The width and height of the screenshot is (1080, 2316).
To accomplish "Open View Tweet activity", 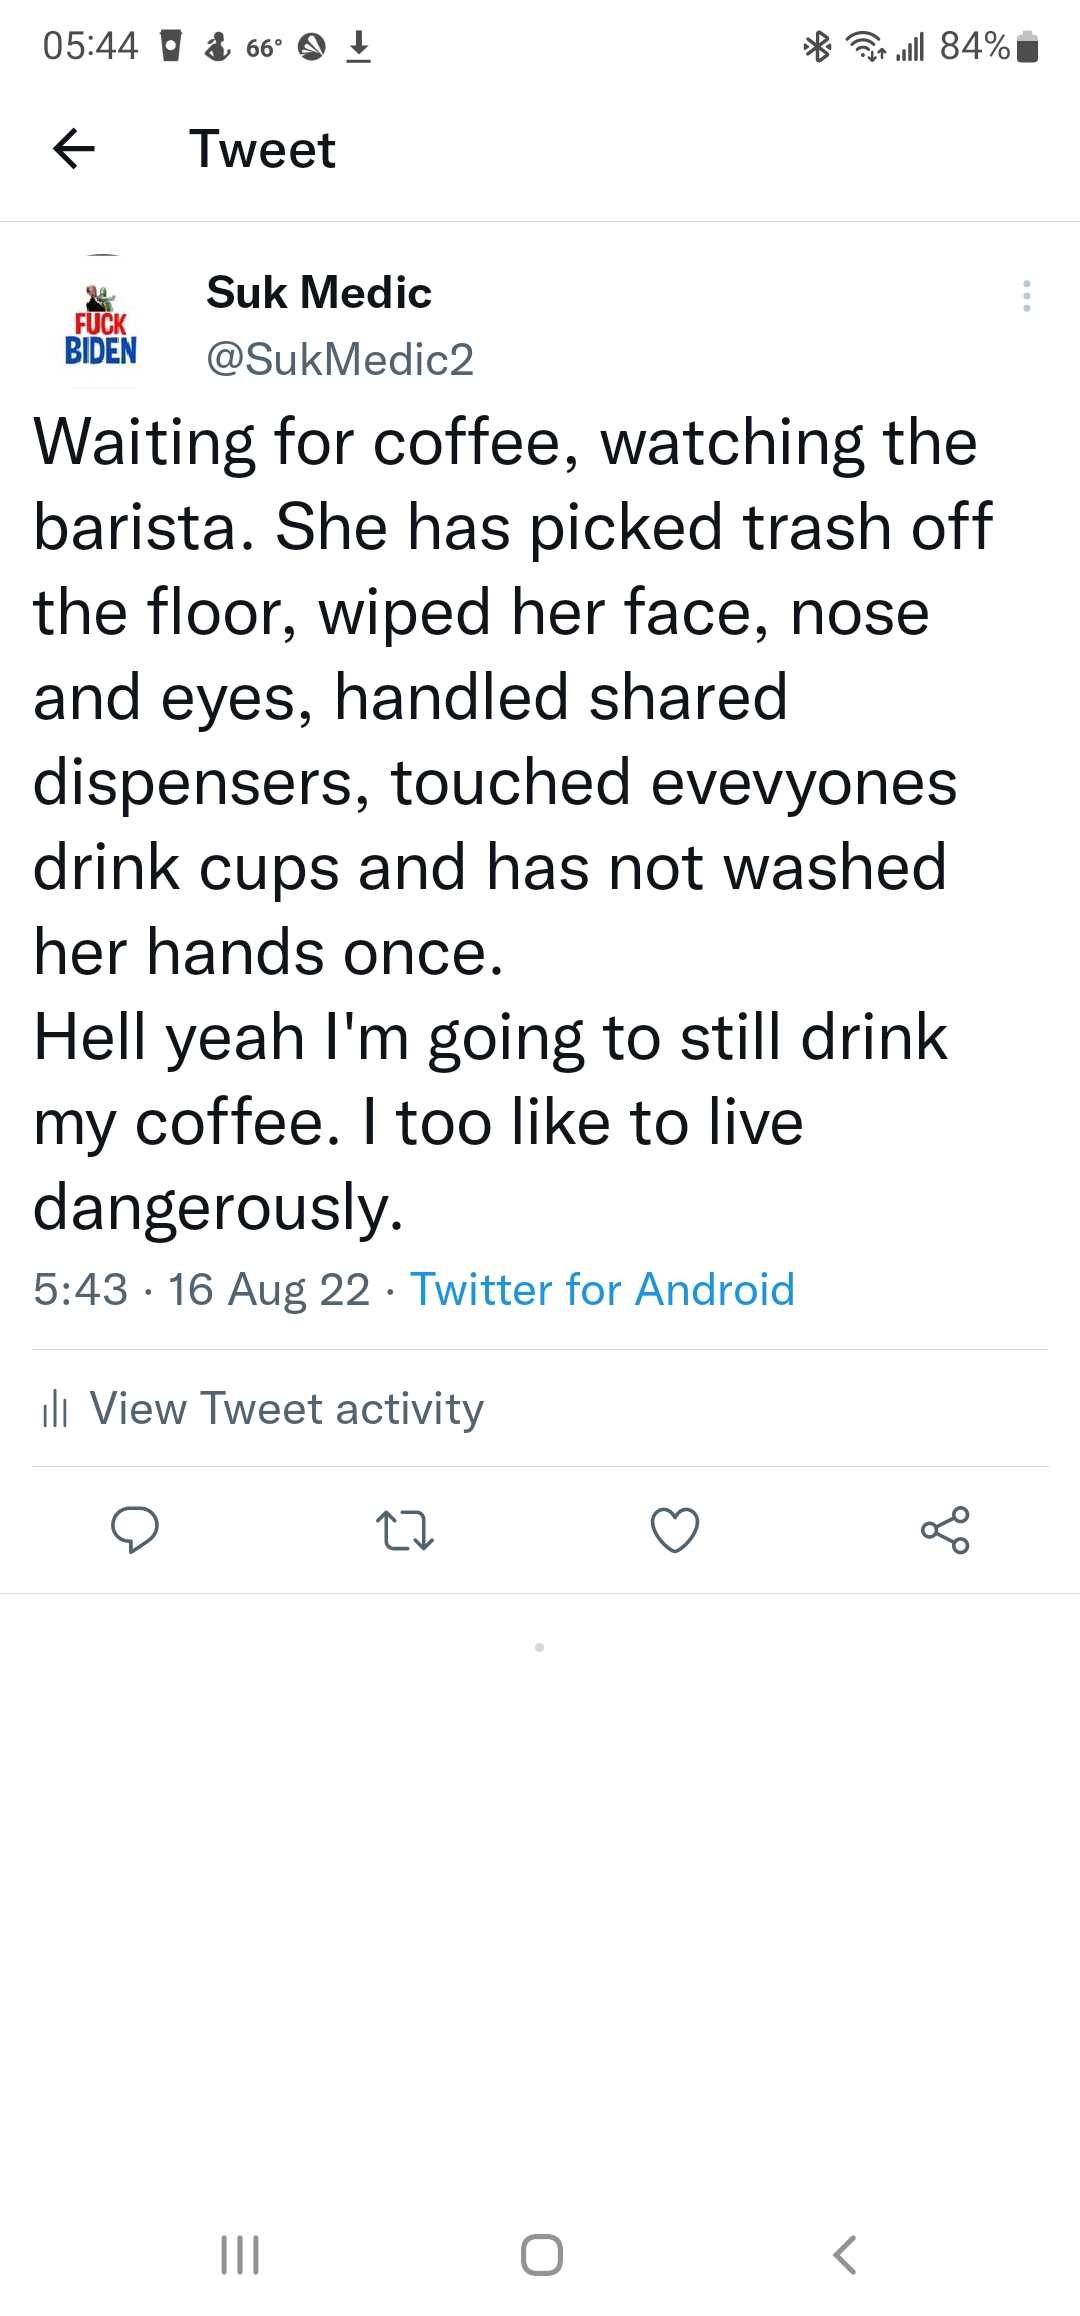I will point(286,1409).
